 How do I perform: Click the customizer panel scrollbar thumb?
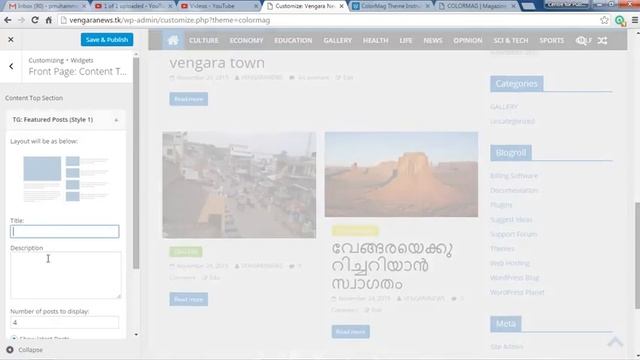tap(136, 162)
